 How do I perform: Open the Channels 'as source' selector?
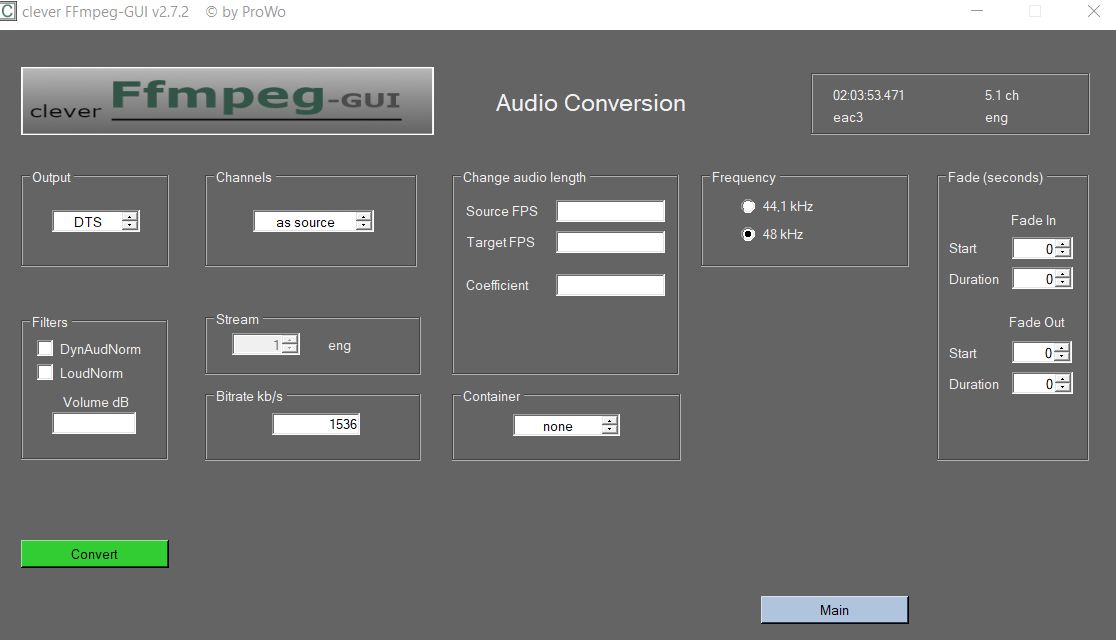[313, 222]
